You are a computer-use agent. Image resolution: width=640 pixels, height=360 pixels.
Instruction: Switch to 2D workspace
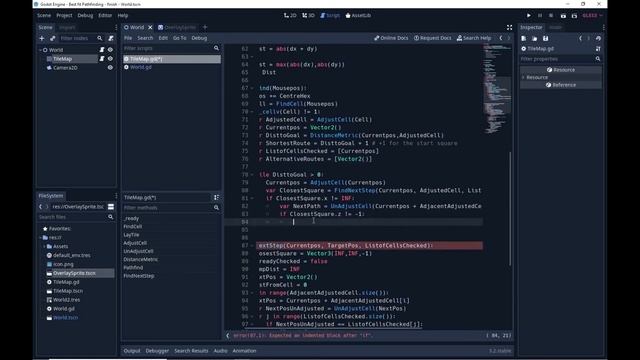[x=290, y=16]
